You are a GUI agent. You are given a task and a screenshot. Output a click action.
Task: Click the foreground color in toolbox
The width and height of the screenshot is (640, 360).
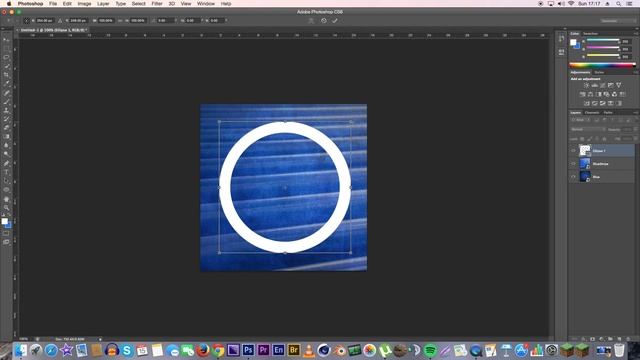(4, 221)
